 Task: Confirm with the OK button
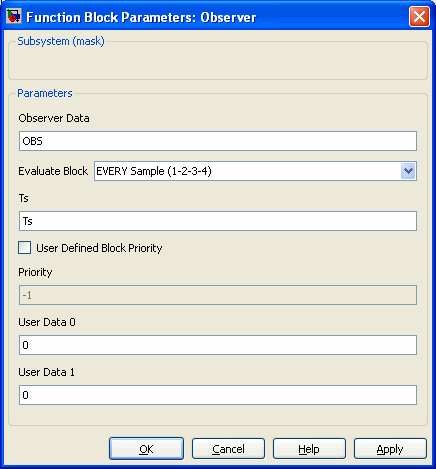pos(146,449)
